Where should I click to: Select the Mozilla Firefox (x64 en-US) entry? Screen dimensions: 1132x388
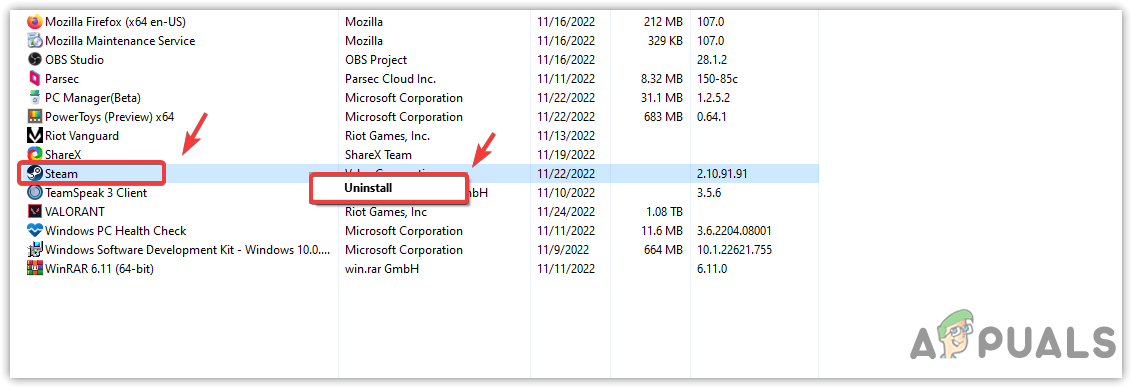tap(116, 22)
